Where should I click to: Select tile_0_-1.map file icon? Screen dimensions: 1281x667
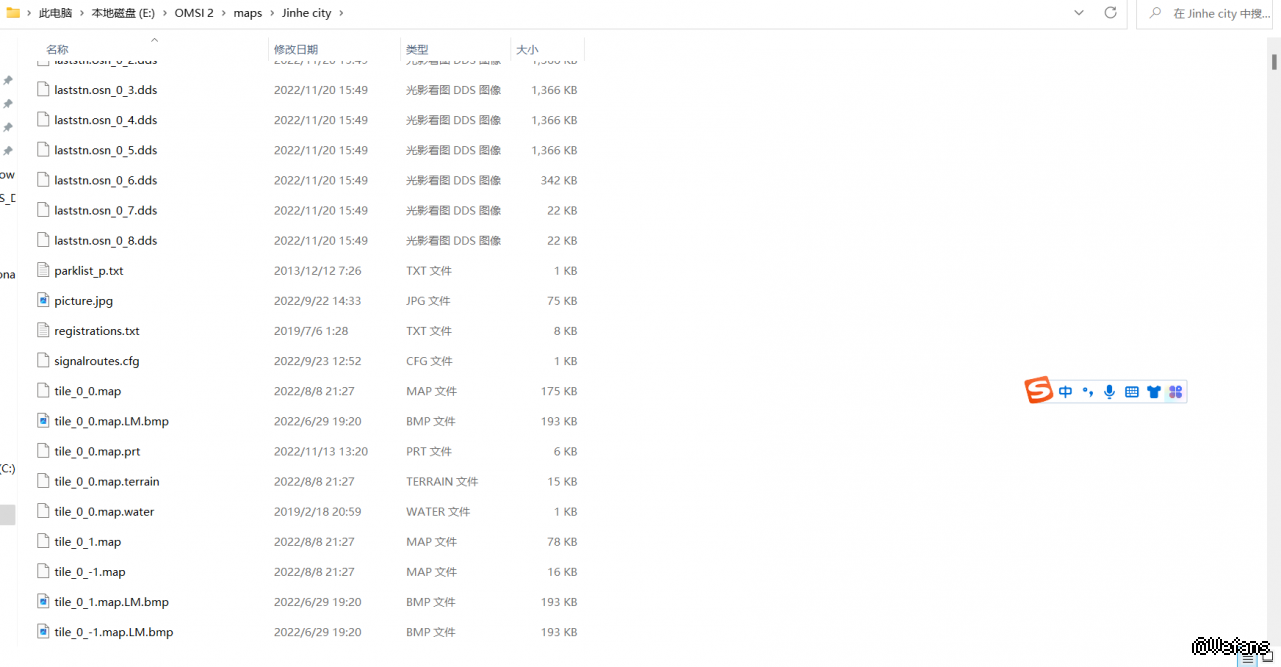coord(43,571)
